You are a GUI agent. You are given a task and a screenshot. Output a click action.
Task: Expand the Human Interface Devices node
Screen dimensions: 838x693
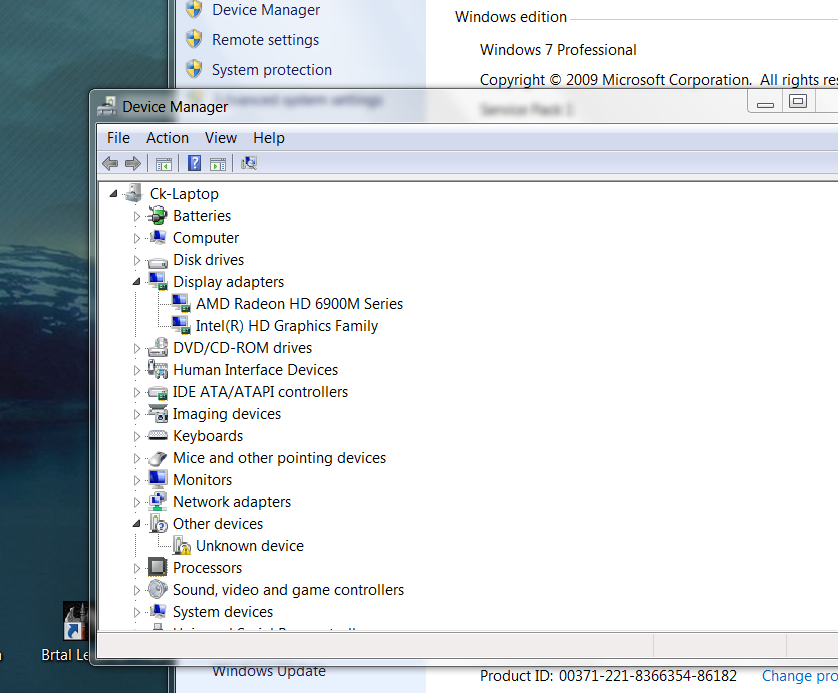coord(137,370)
